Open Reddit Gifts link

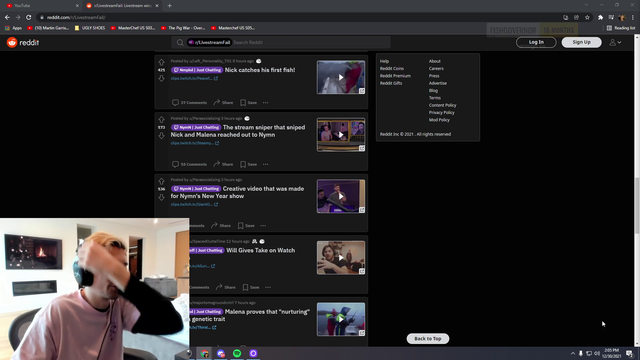point(391,83)
